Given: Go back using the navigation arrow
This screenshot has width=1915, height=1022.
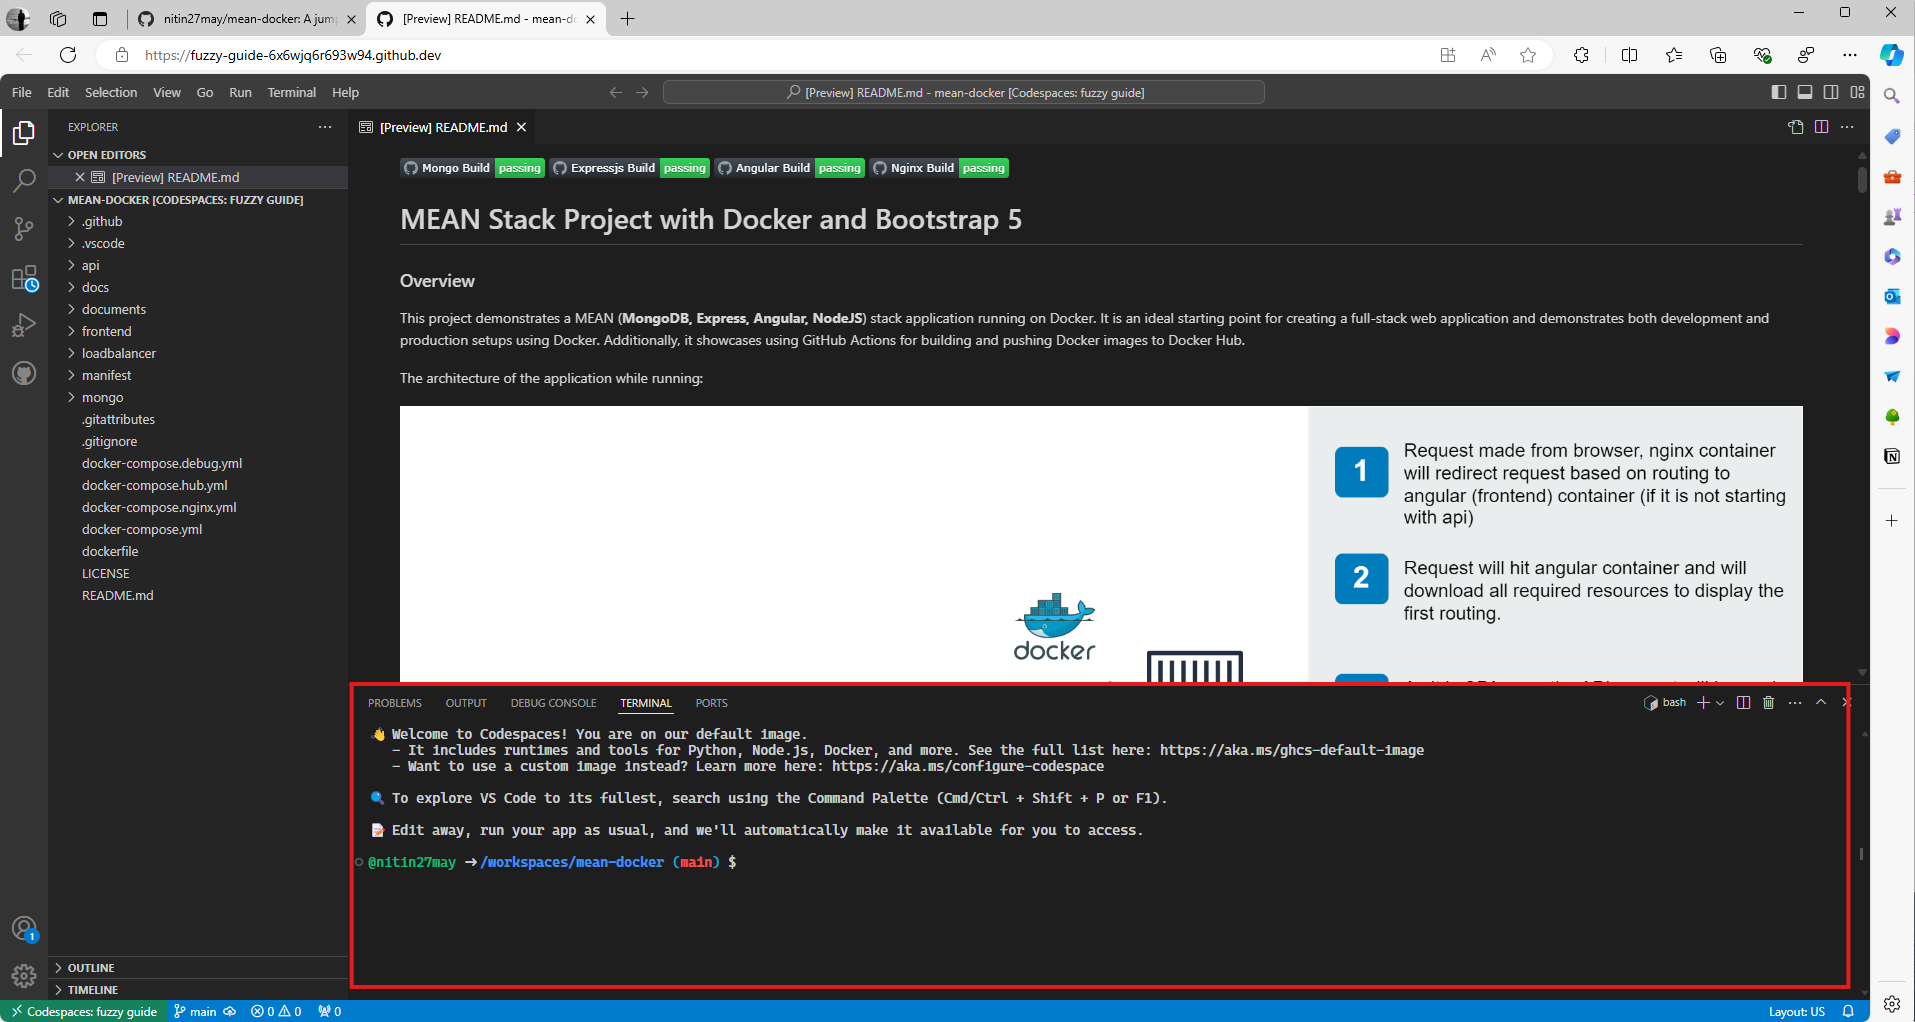Looking at the screenshot, I should click(x=616, y=92).
